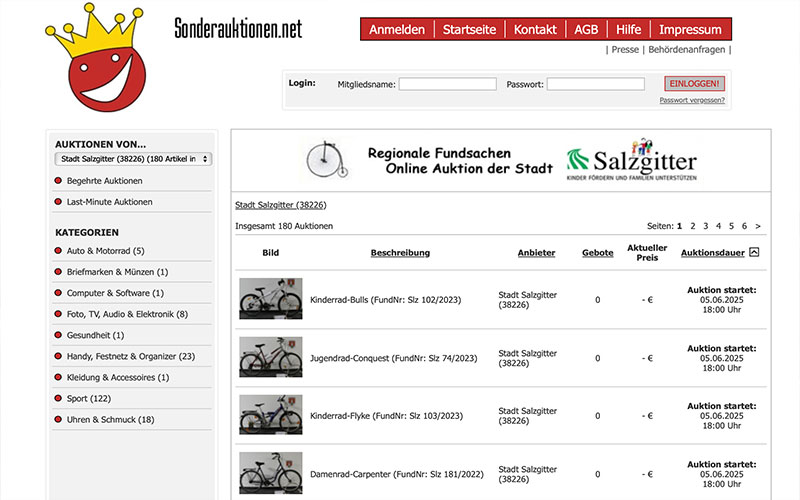Image resolution: width=800 pixels, height=500 pixels.
Task: Open the Hilfe menu item
Action: (x=629, y=30)
